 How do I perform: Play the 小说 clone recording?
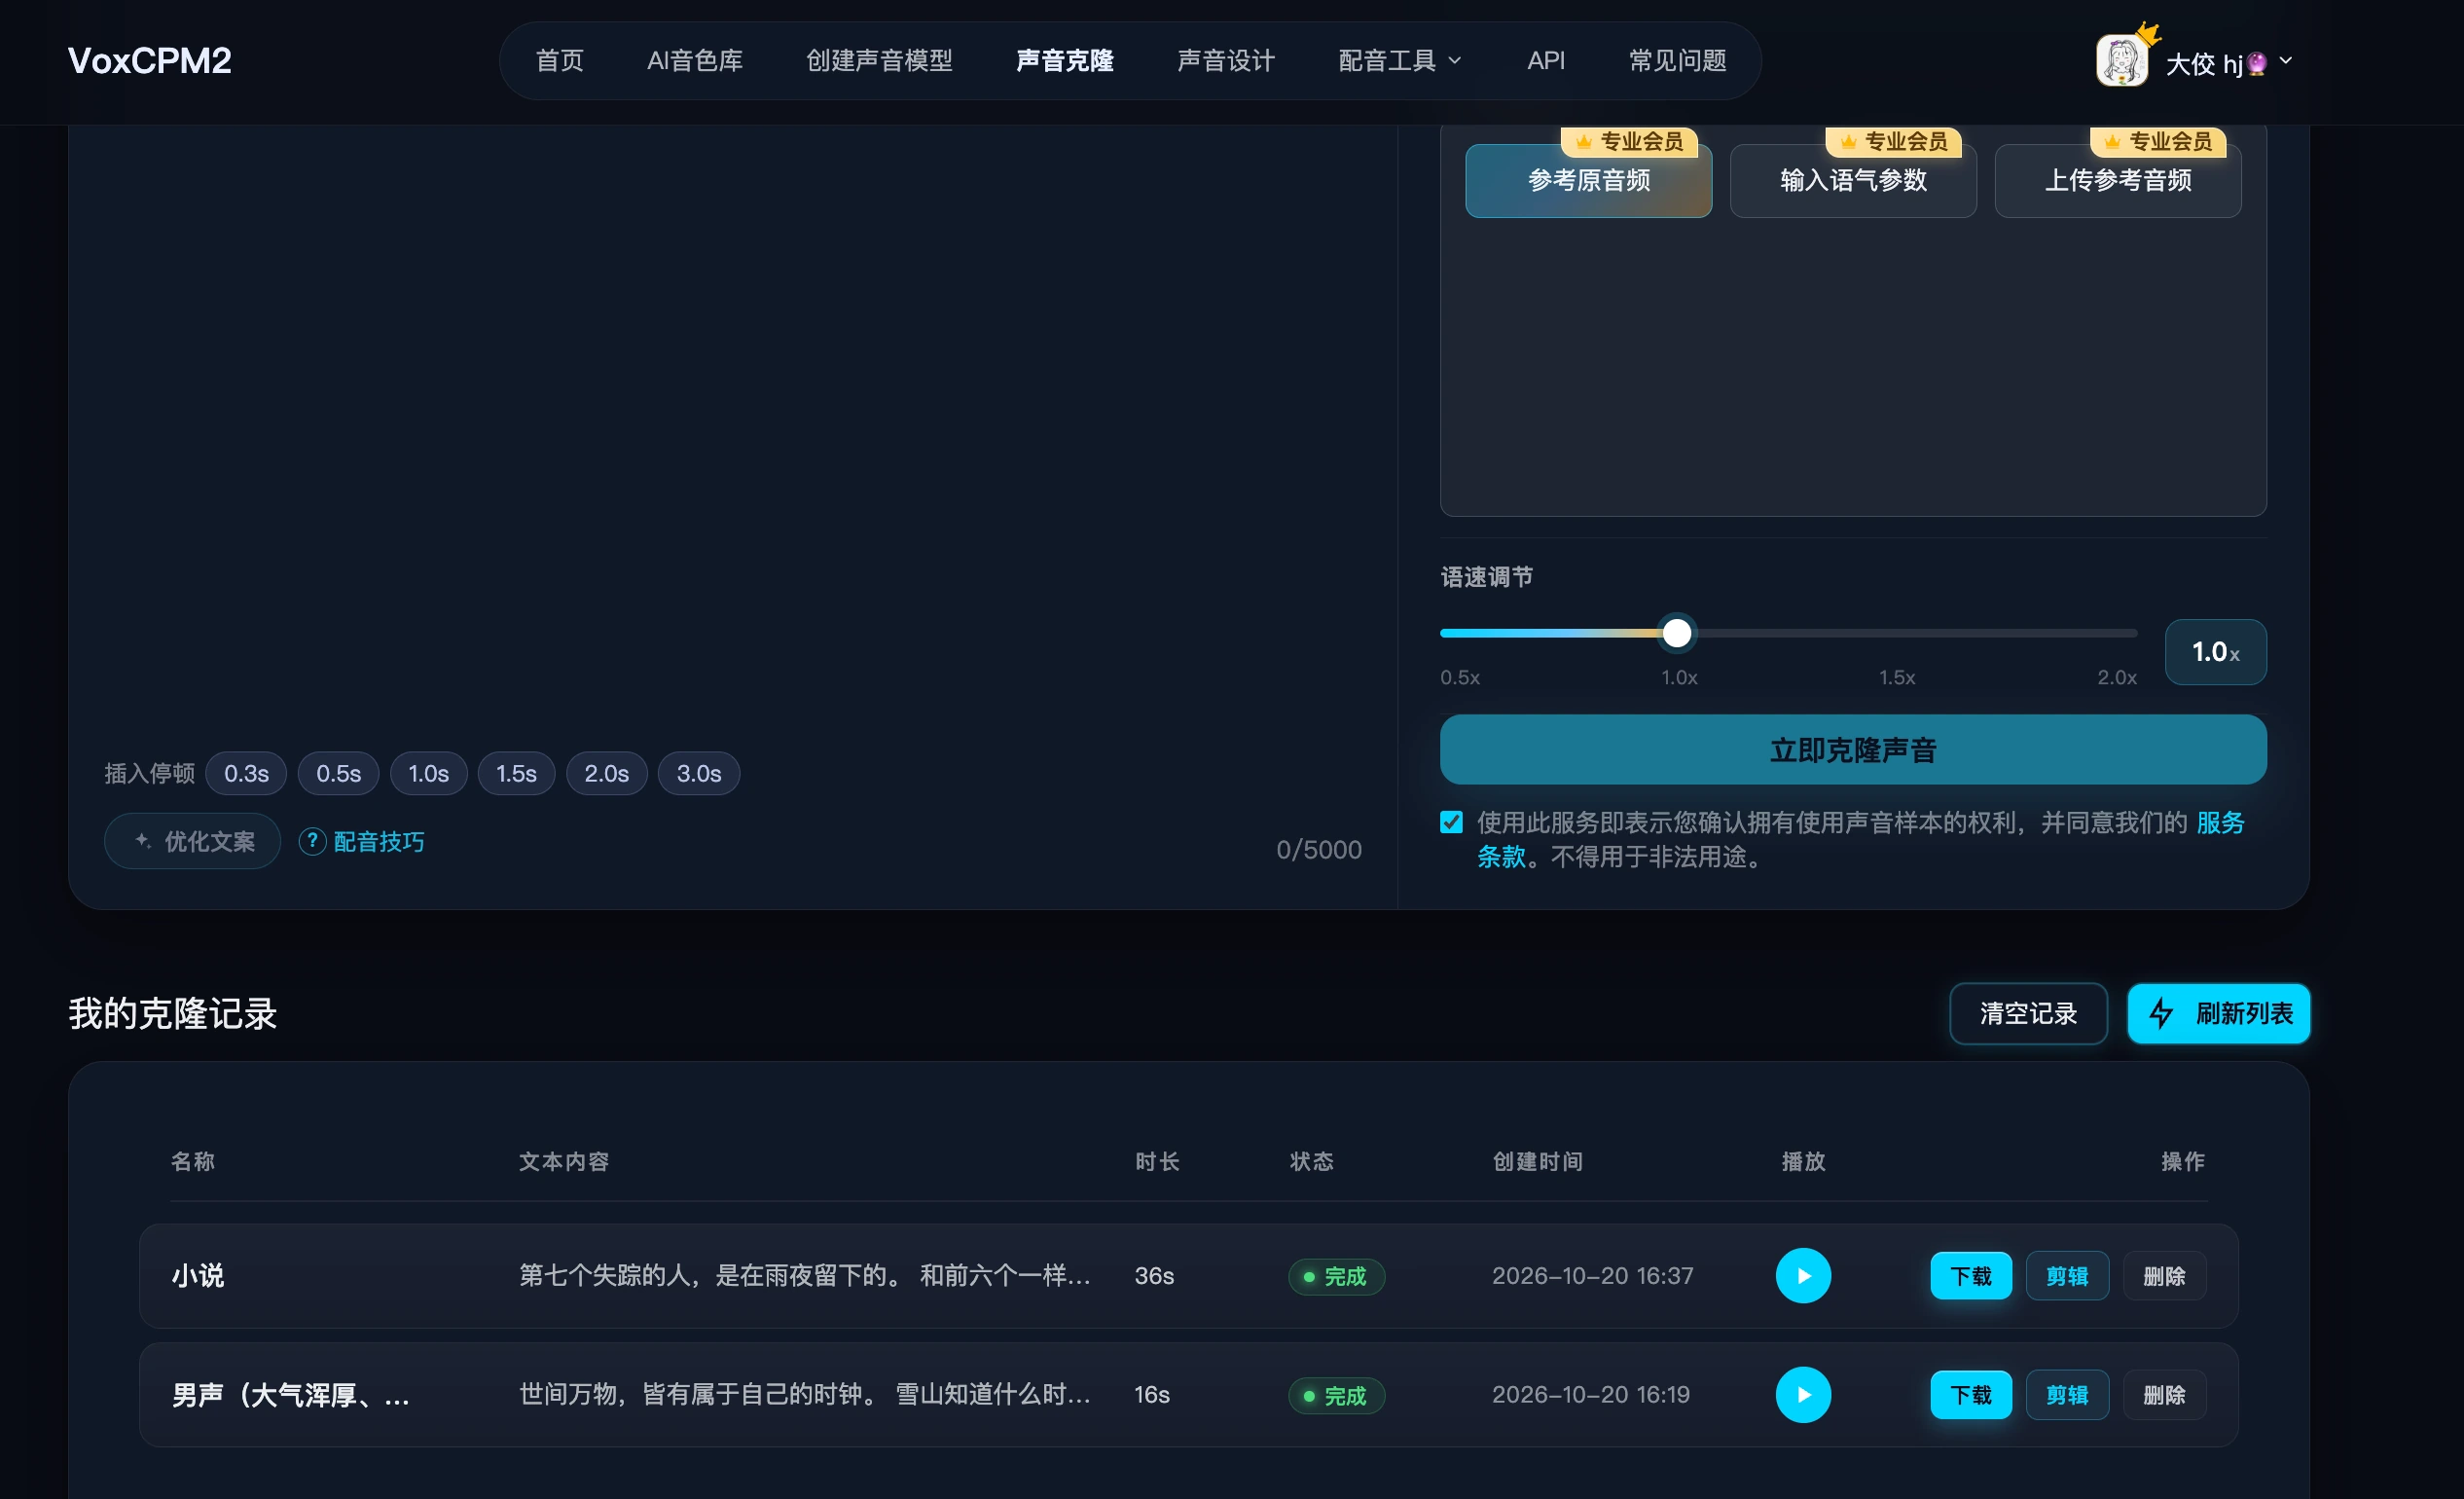point(1803,1276)
